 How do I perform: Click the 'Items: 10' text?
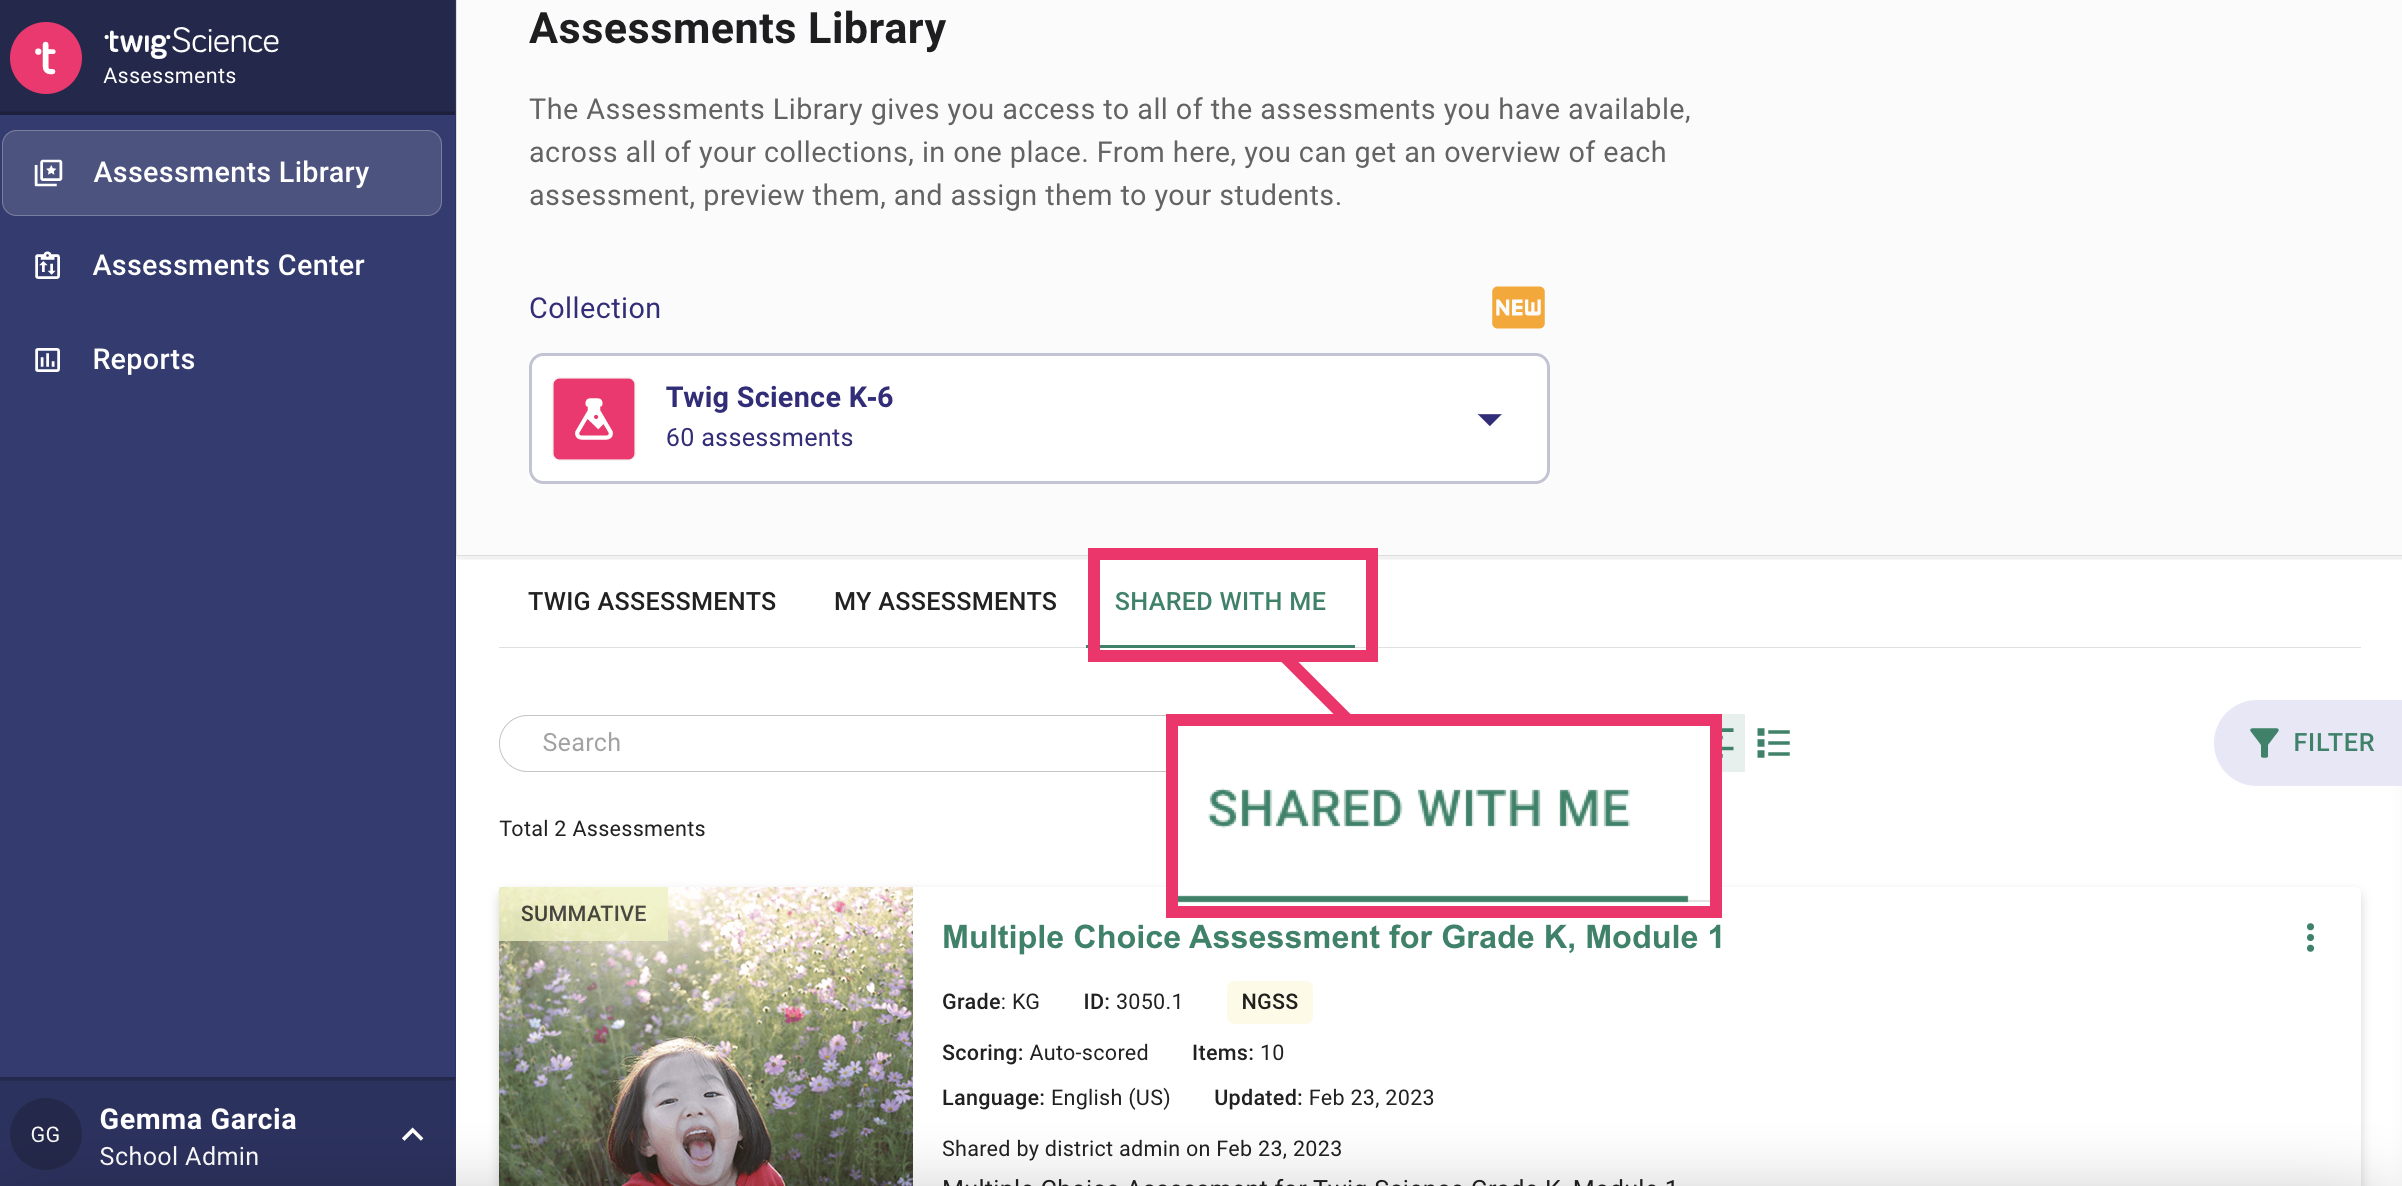[x=1237, y=1052]
